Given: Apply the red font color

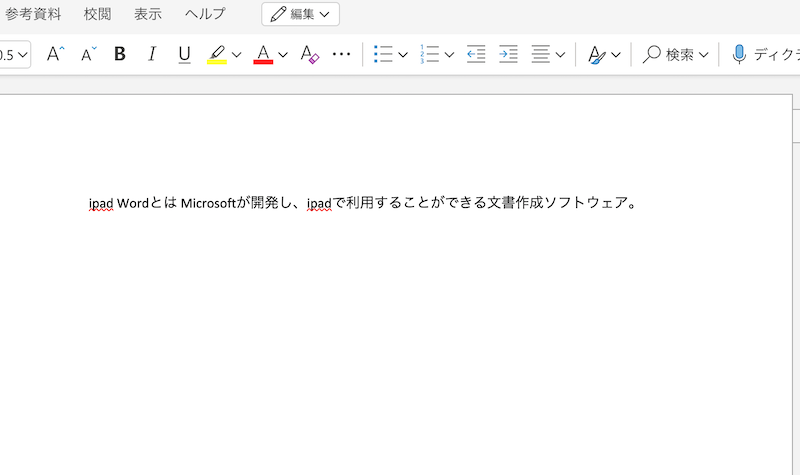Looking at the screenshot, I should pyautogui.click(x=263, y=54).
